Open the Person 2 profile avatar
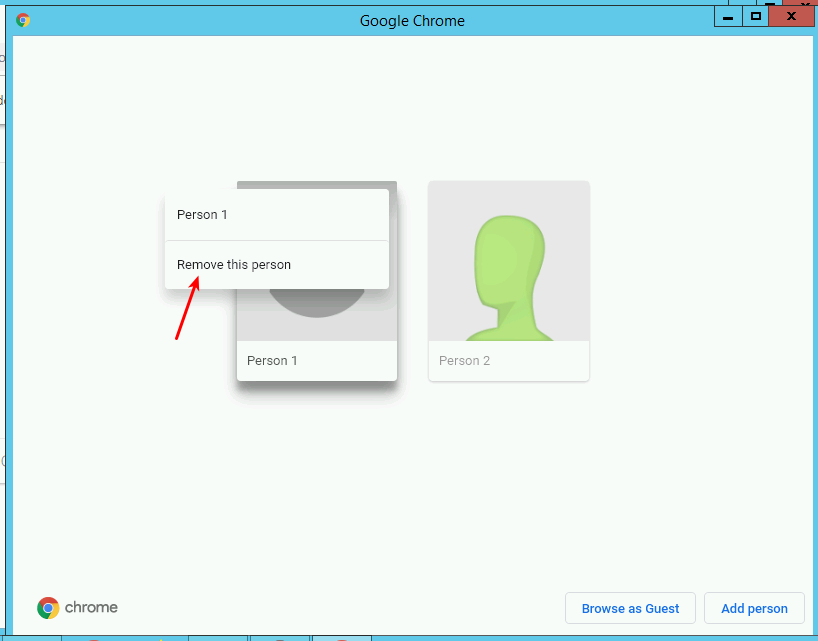818x641 pixels. click(509, 261)
